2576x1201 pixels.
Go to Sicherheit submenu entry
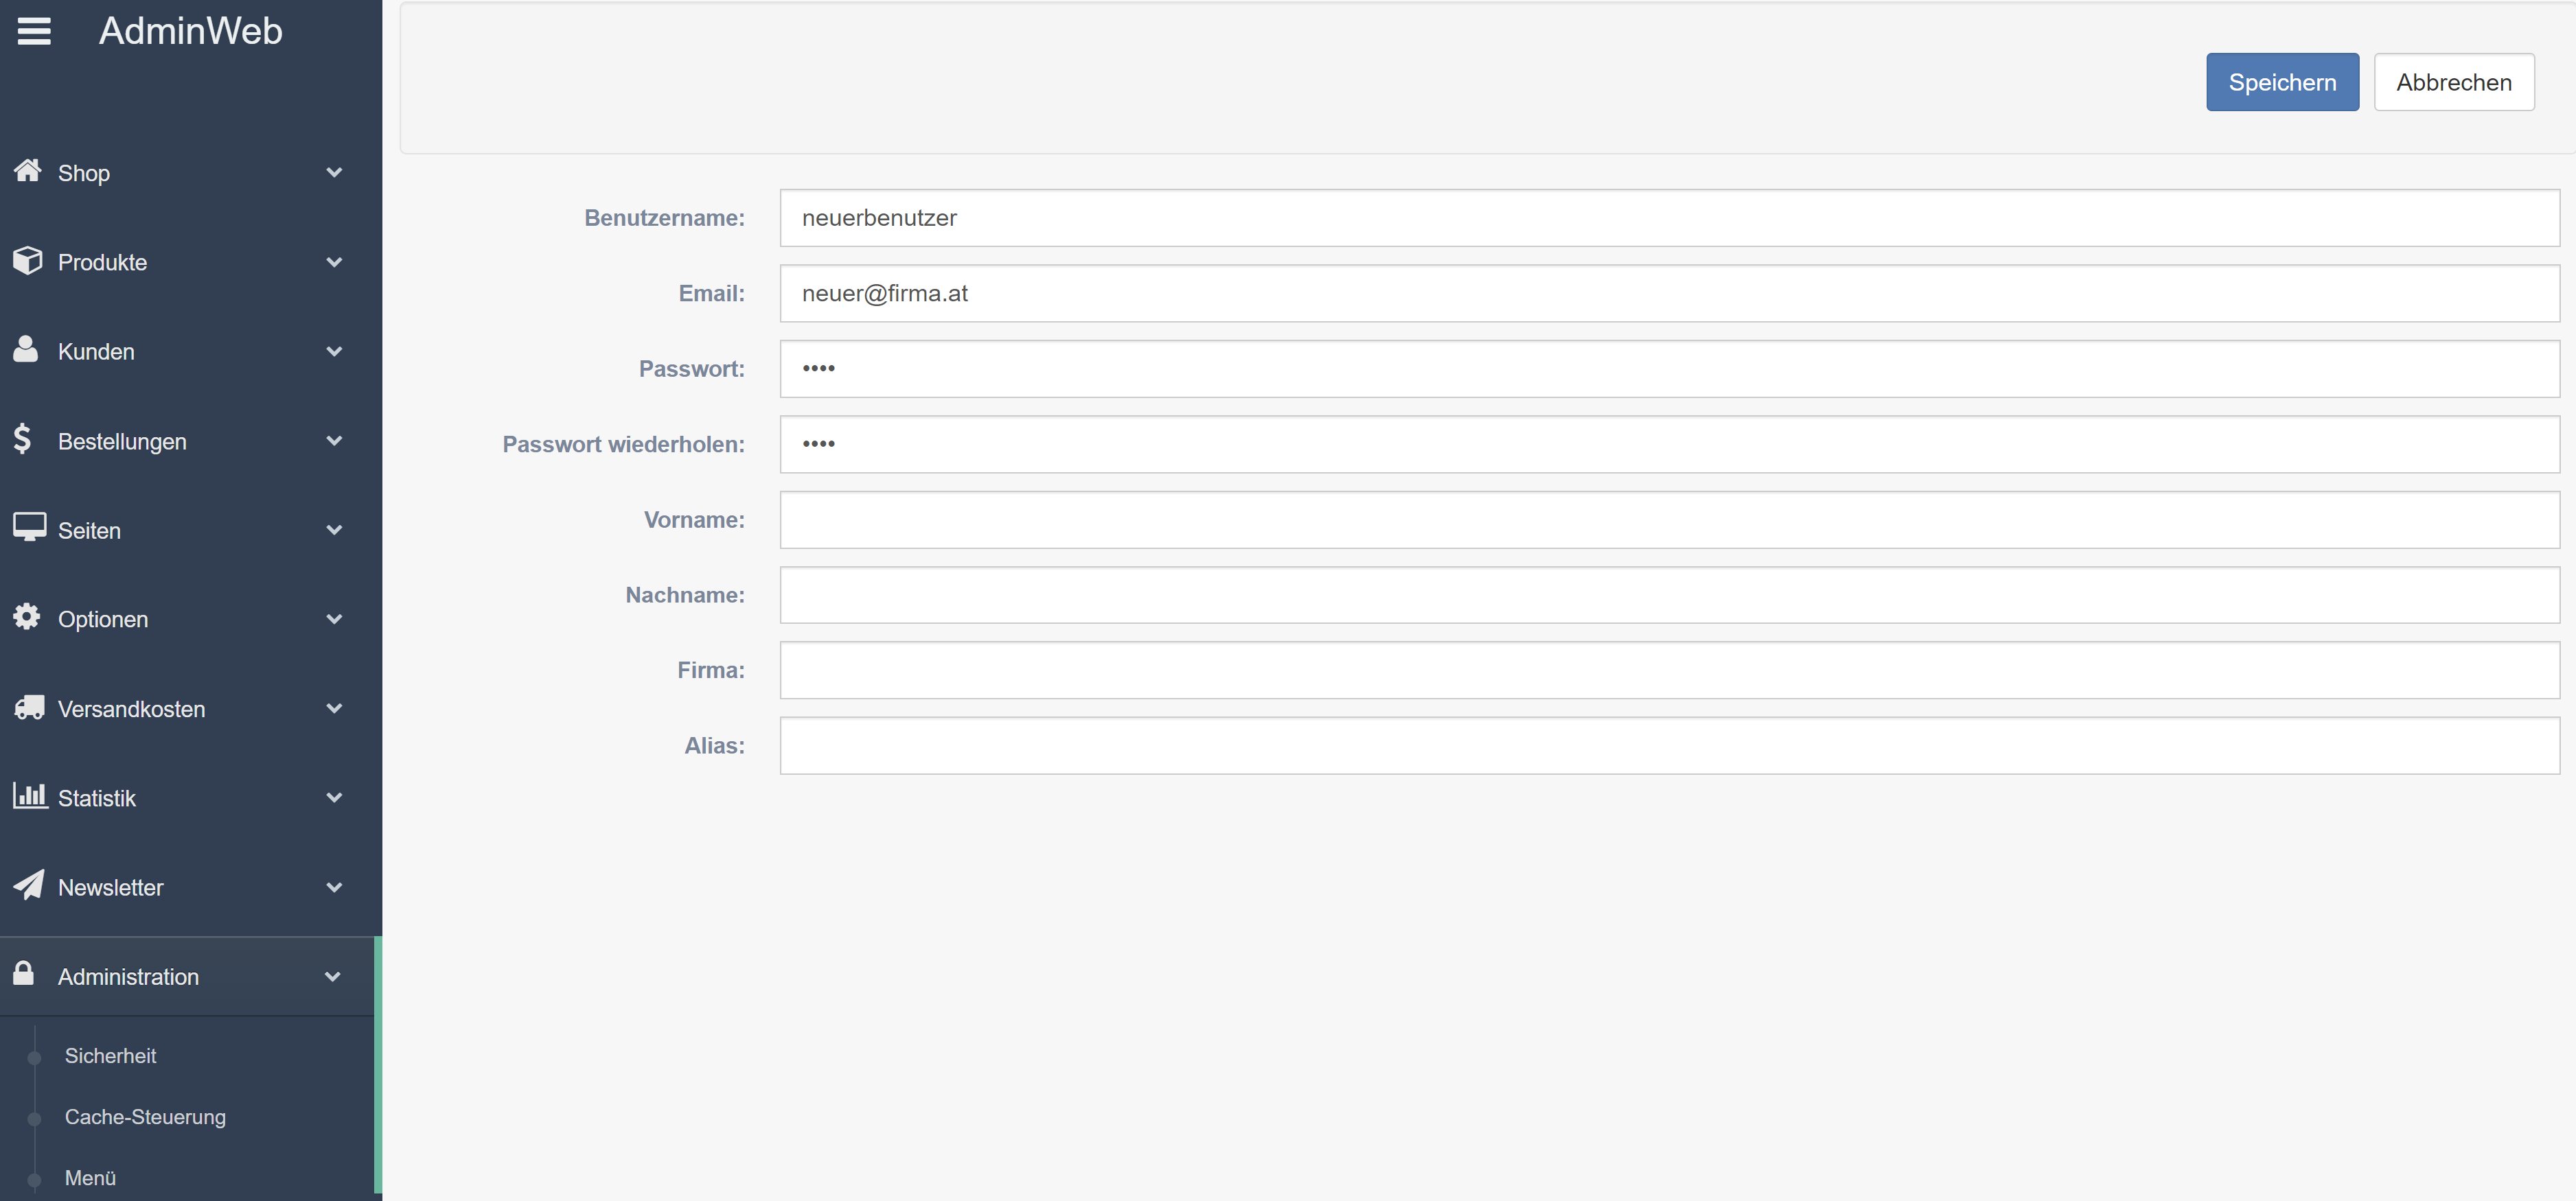[110, 1056]
